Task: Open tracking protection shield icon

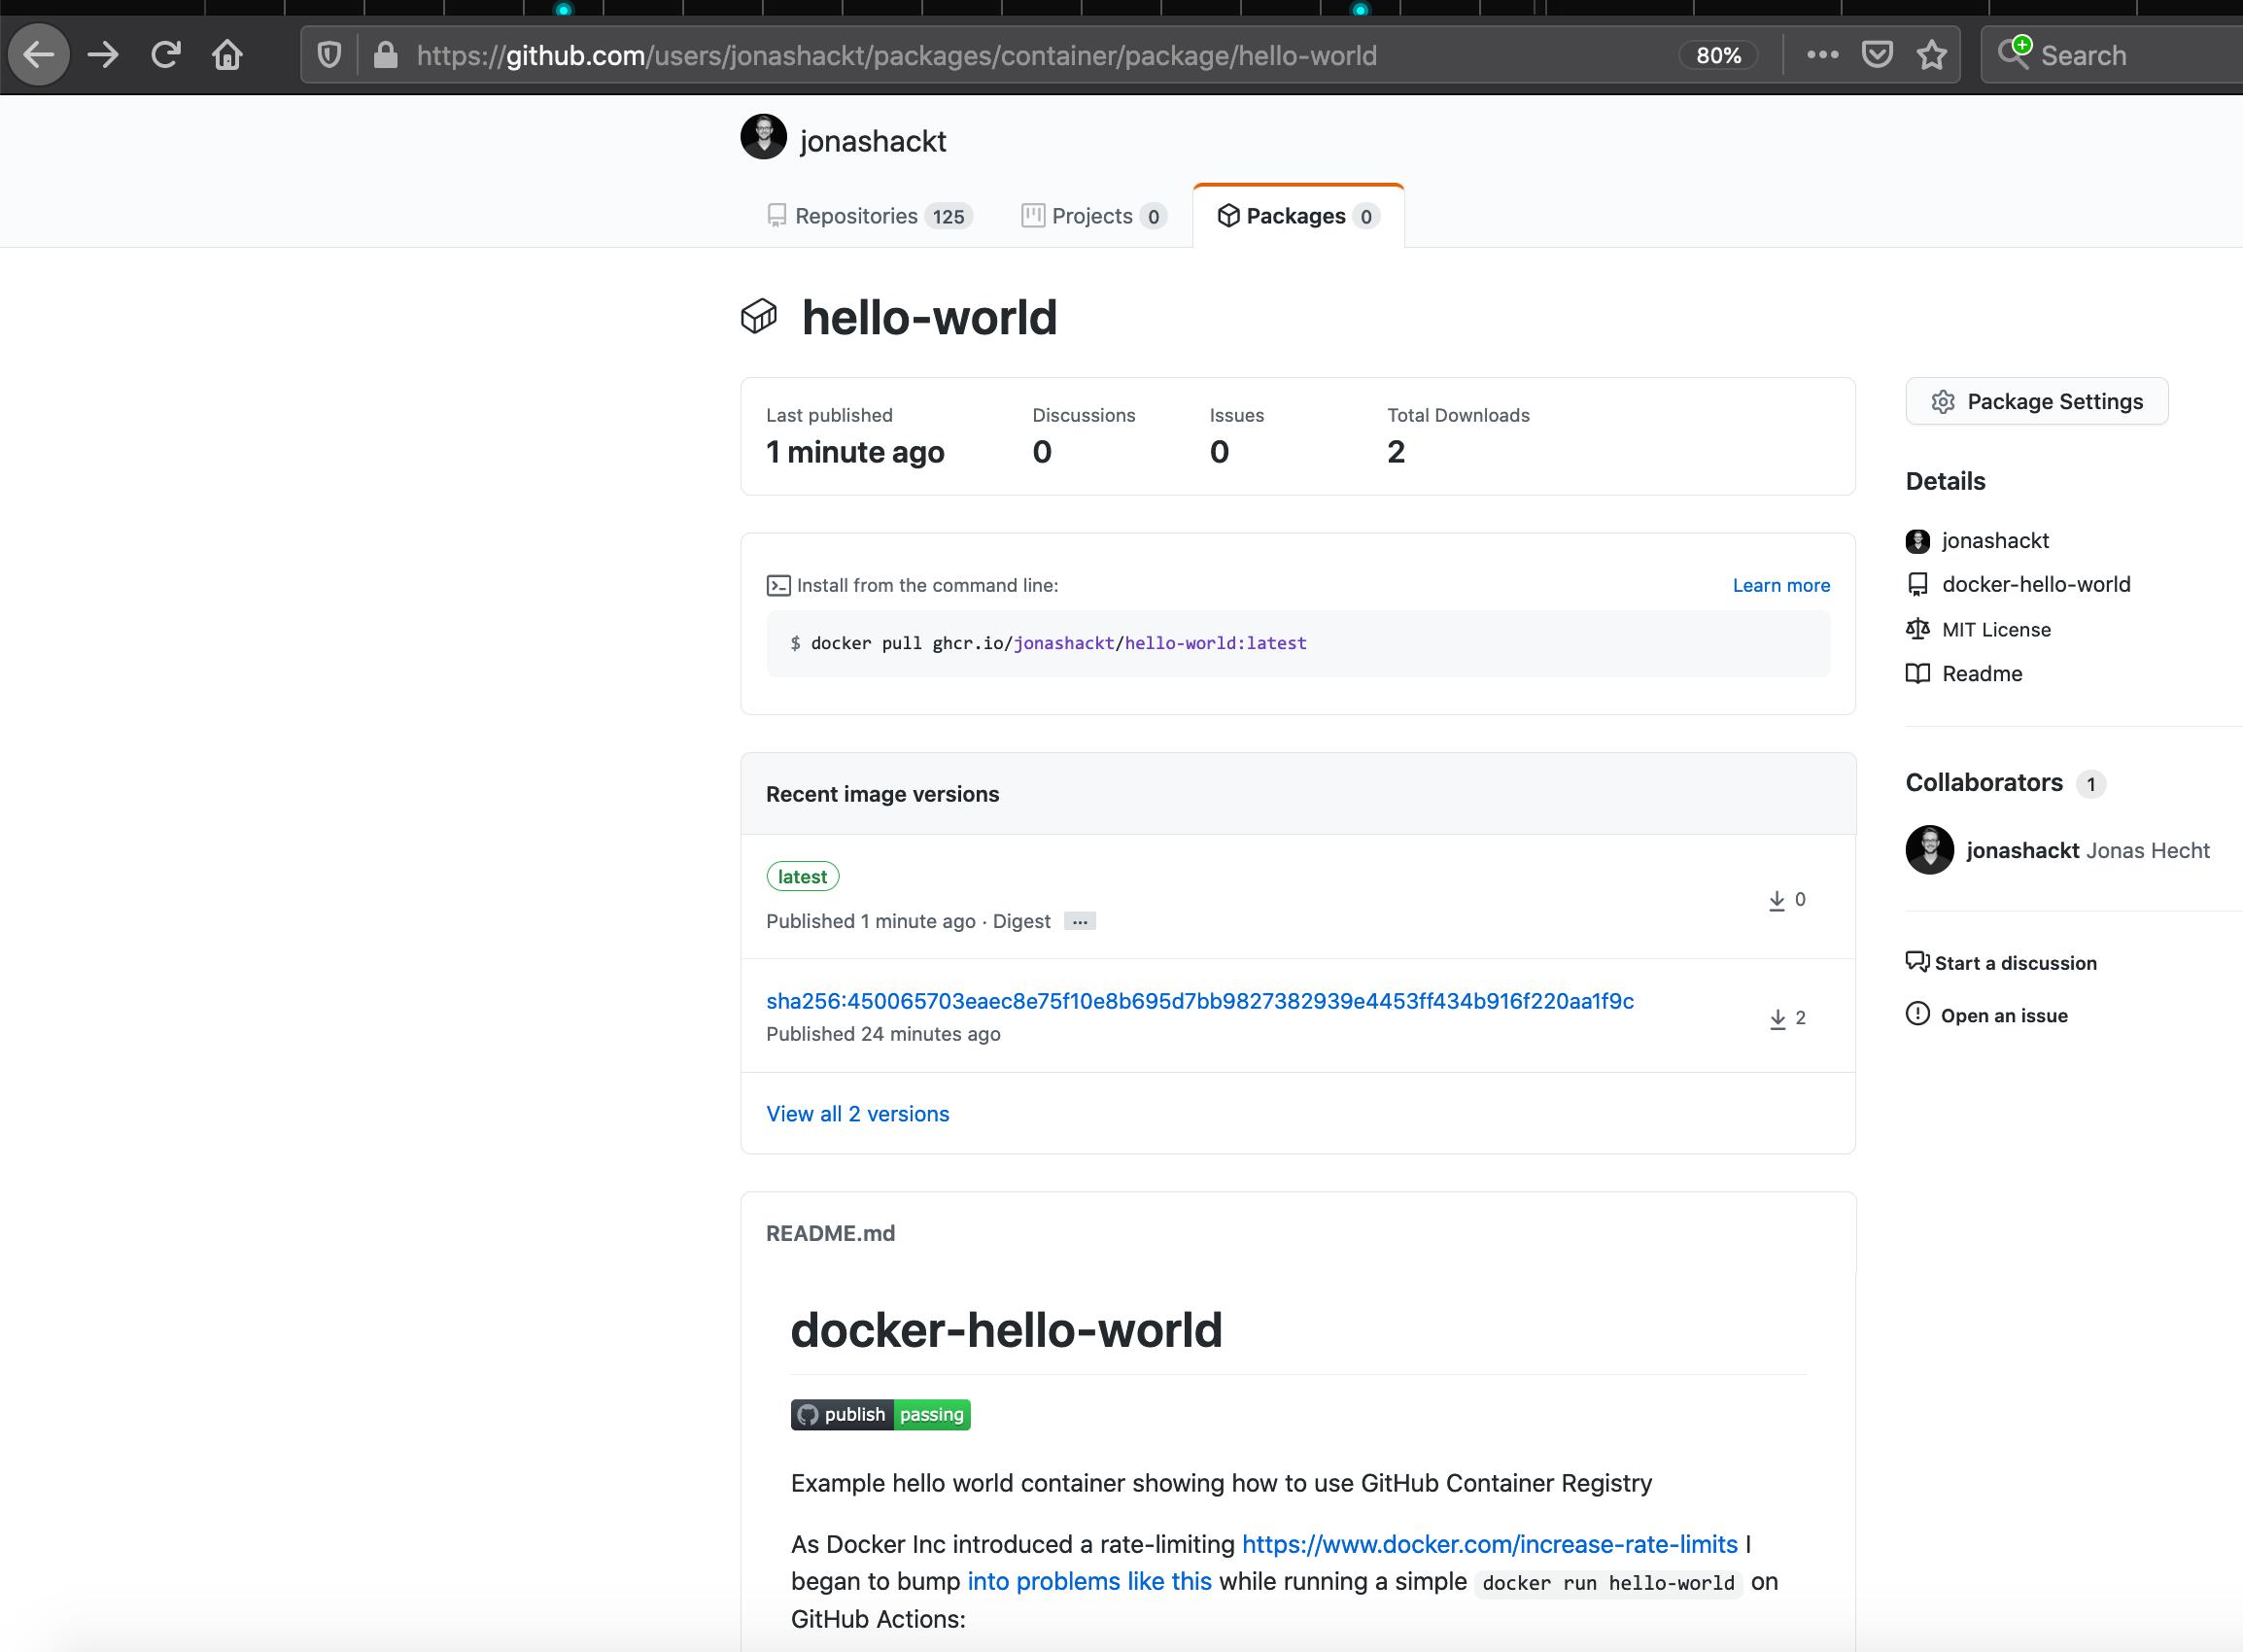Action: pos(329,55)
